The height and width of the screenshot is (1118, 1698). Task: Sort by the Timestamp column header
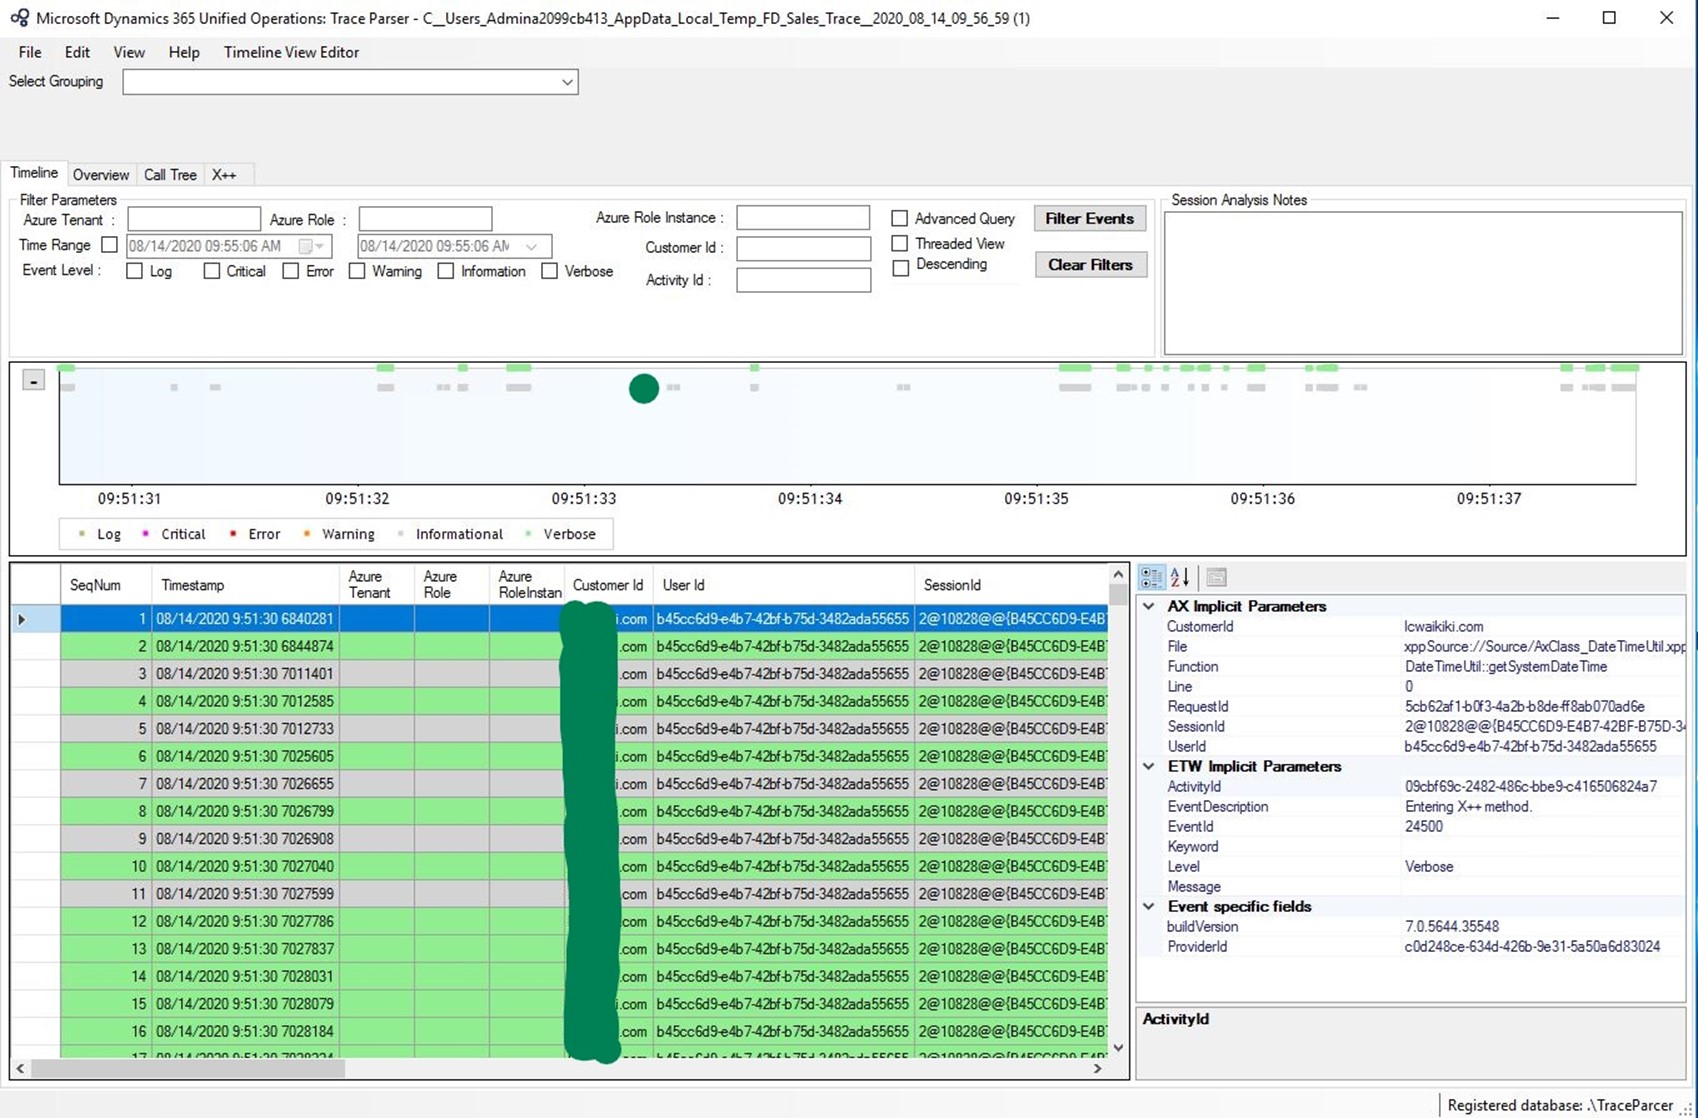[245, 585]
